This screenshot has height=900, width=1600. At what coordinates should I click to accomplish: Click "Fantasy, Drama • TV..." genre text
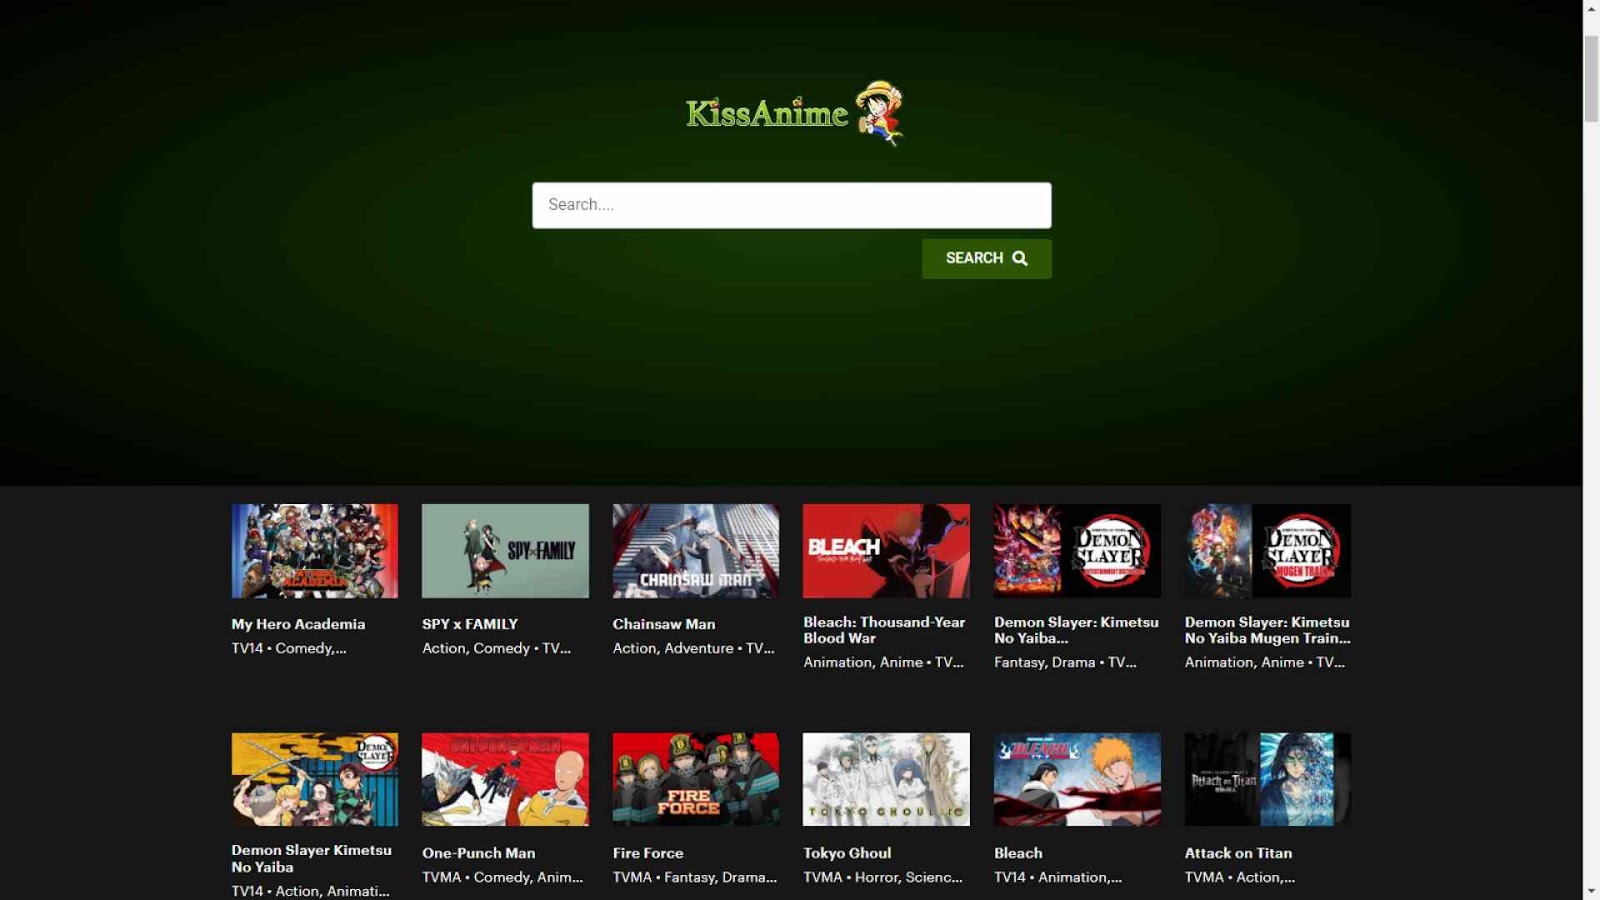click(1065, 662)
